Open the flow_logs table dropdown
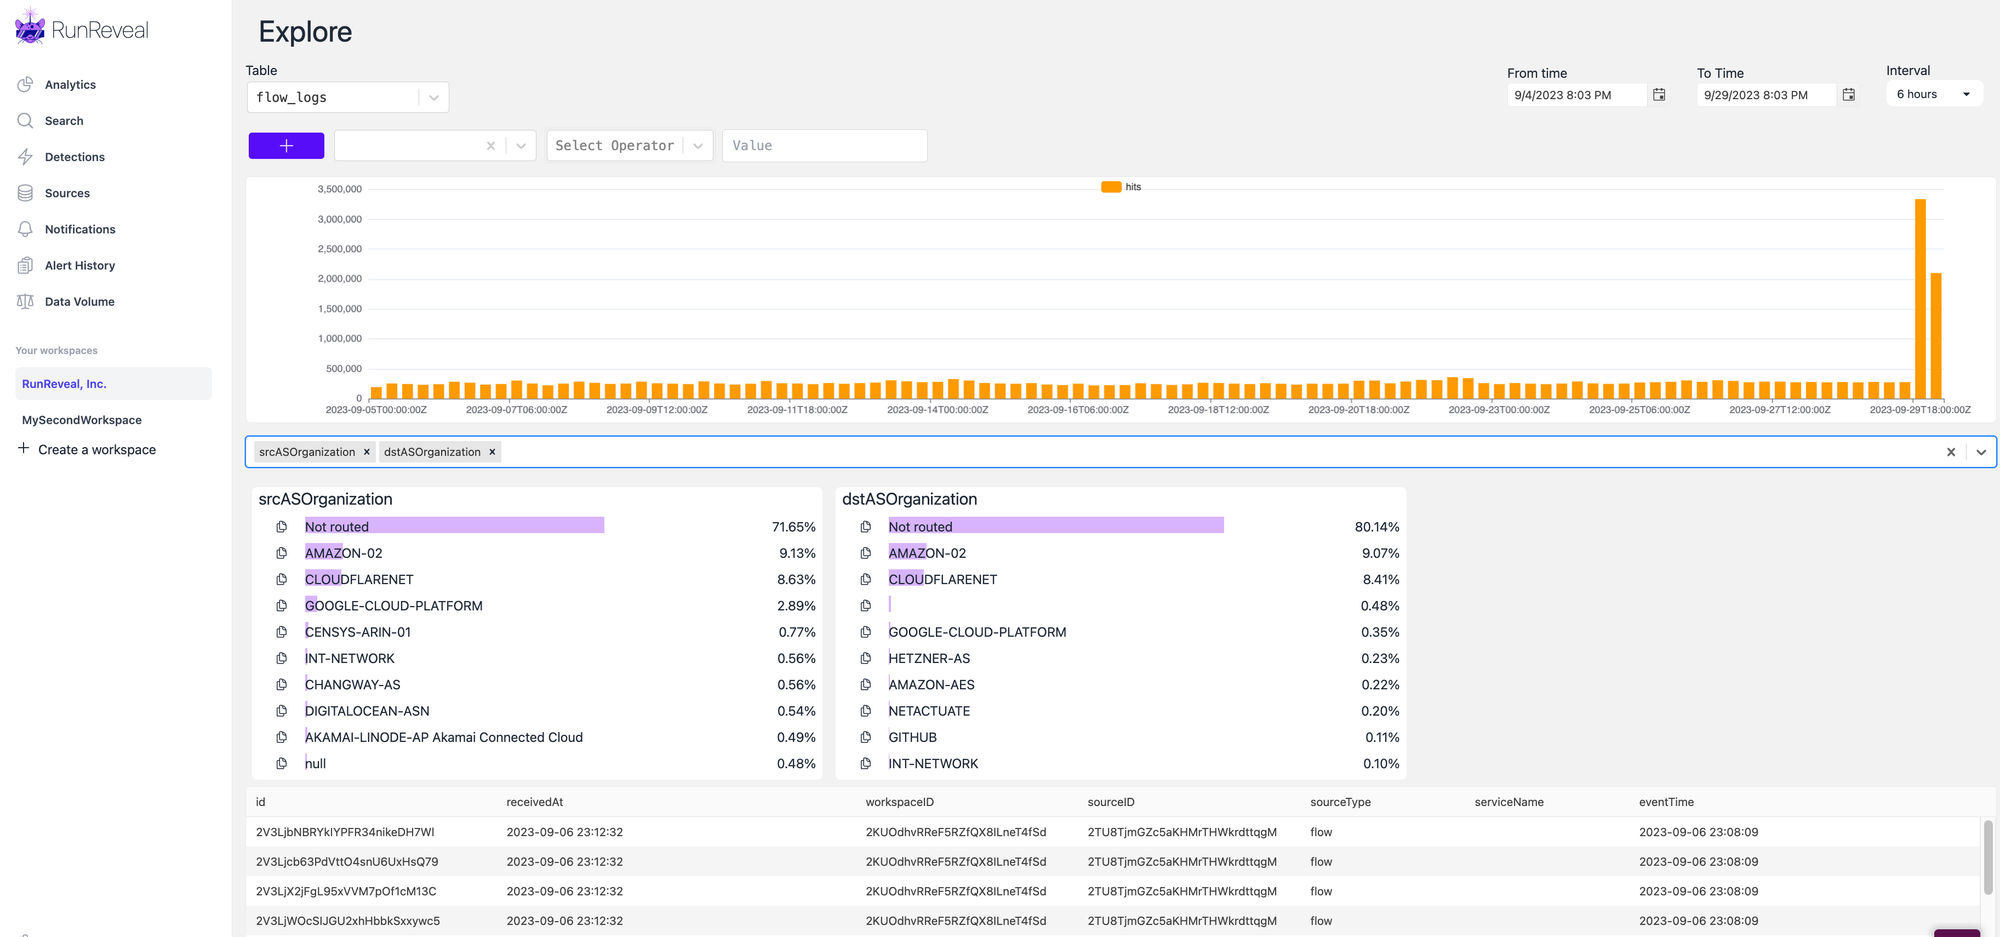2000x937 pixels. click(433, 97)
